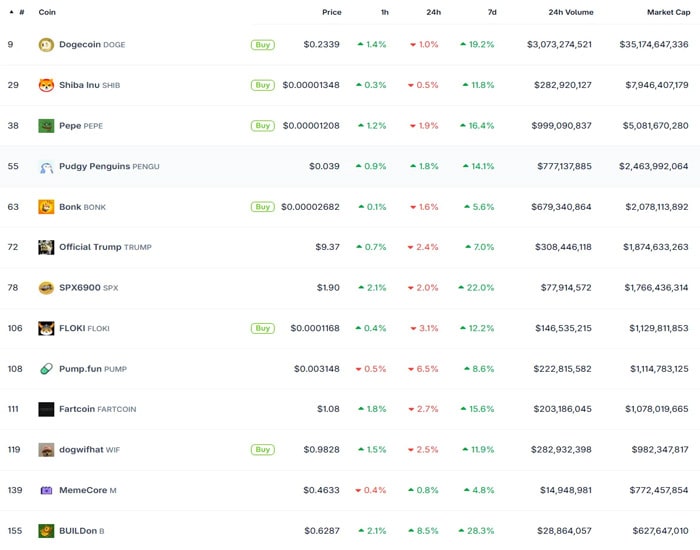700x550 pixels.
Task: Click the Bonk coin icon
Action: click(46, 207)
